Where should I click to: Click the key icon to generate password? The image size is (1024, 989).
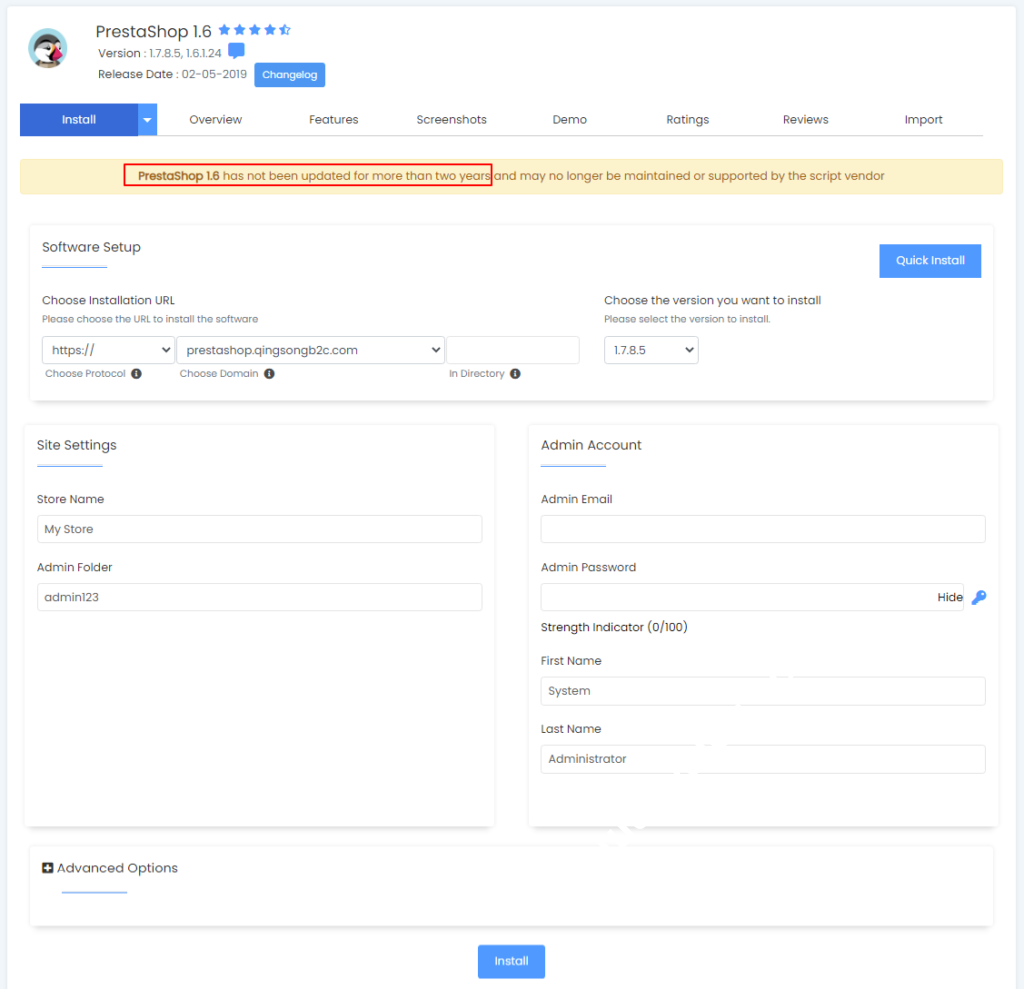coord(979,597)
